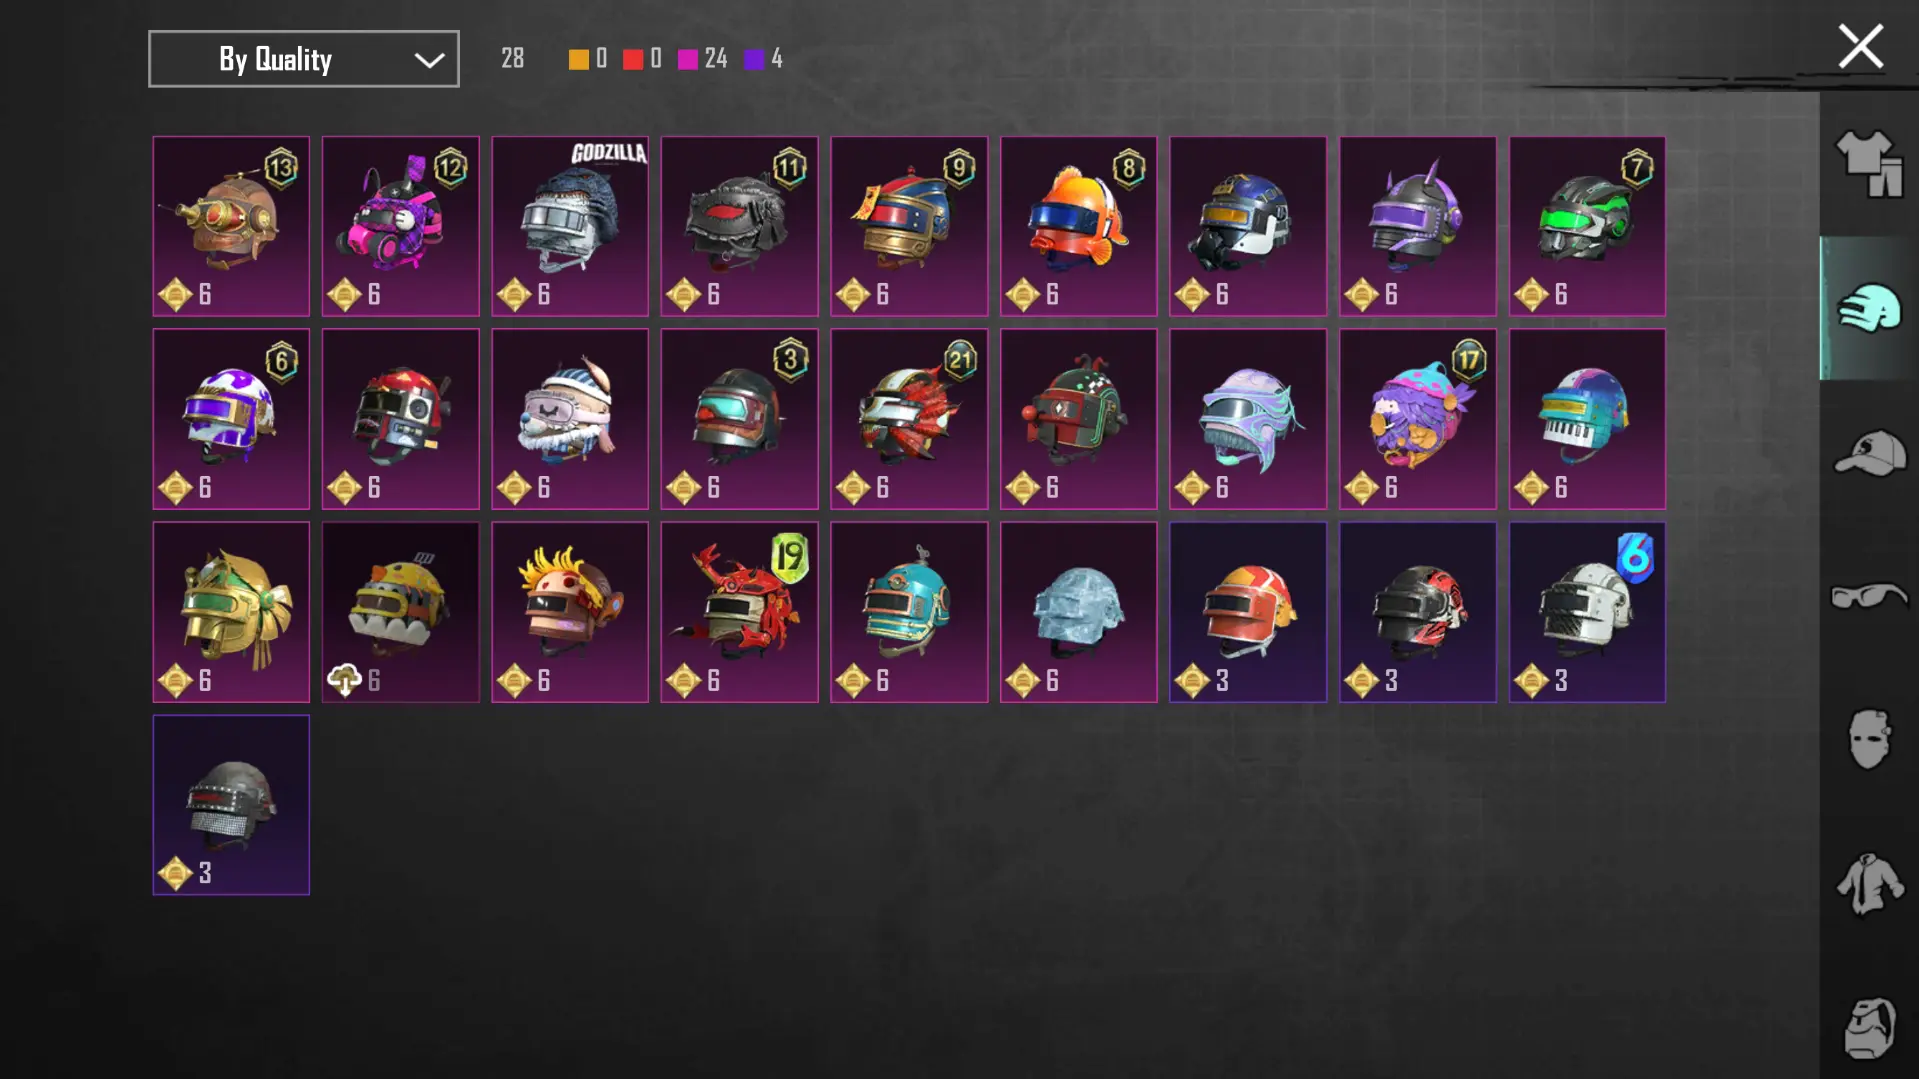Open the face mask category icon
Viewport: 1919px width, 1079px height.
coord(1869,739)
